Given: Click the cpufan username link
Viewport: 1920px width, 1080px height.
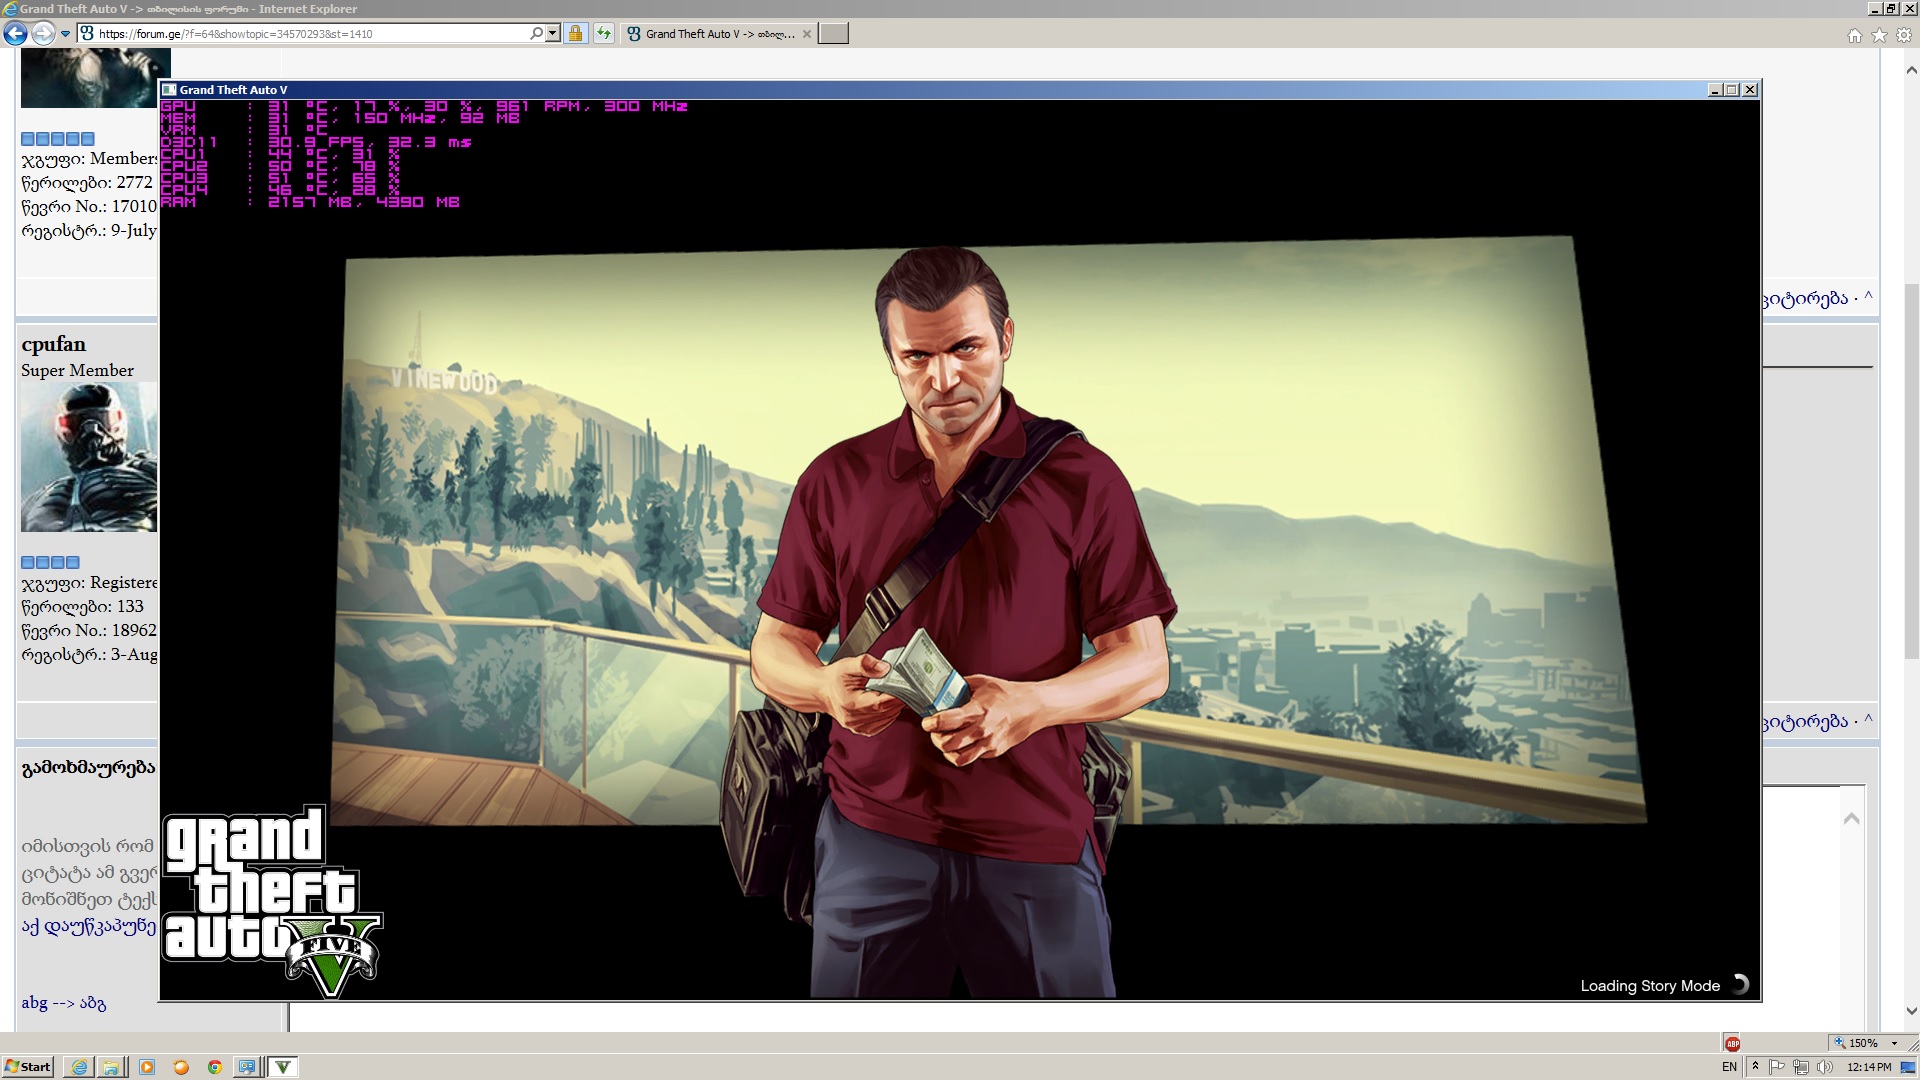Looking at the screenshot, I should (54, 344).
